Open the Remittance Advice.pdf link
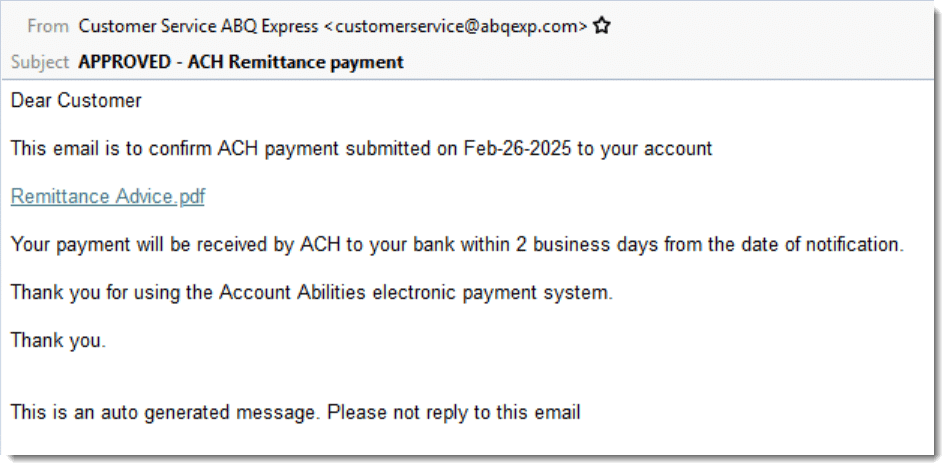The height and width of the screenshot is (470, 949). [108, 197]
